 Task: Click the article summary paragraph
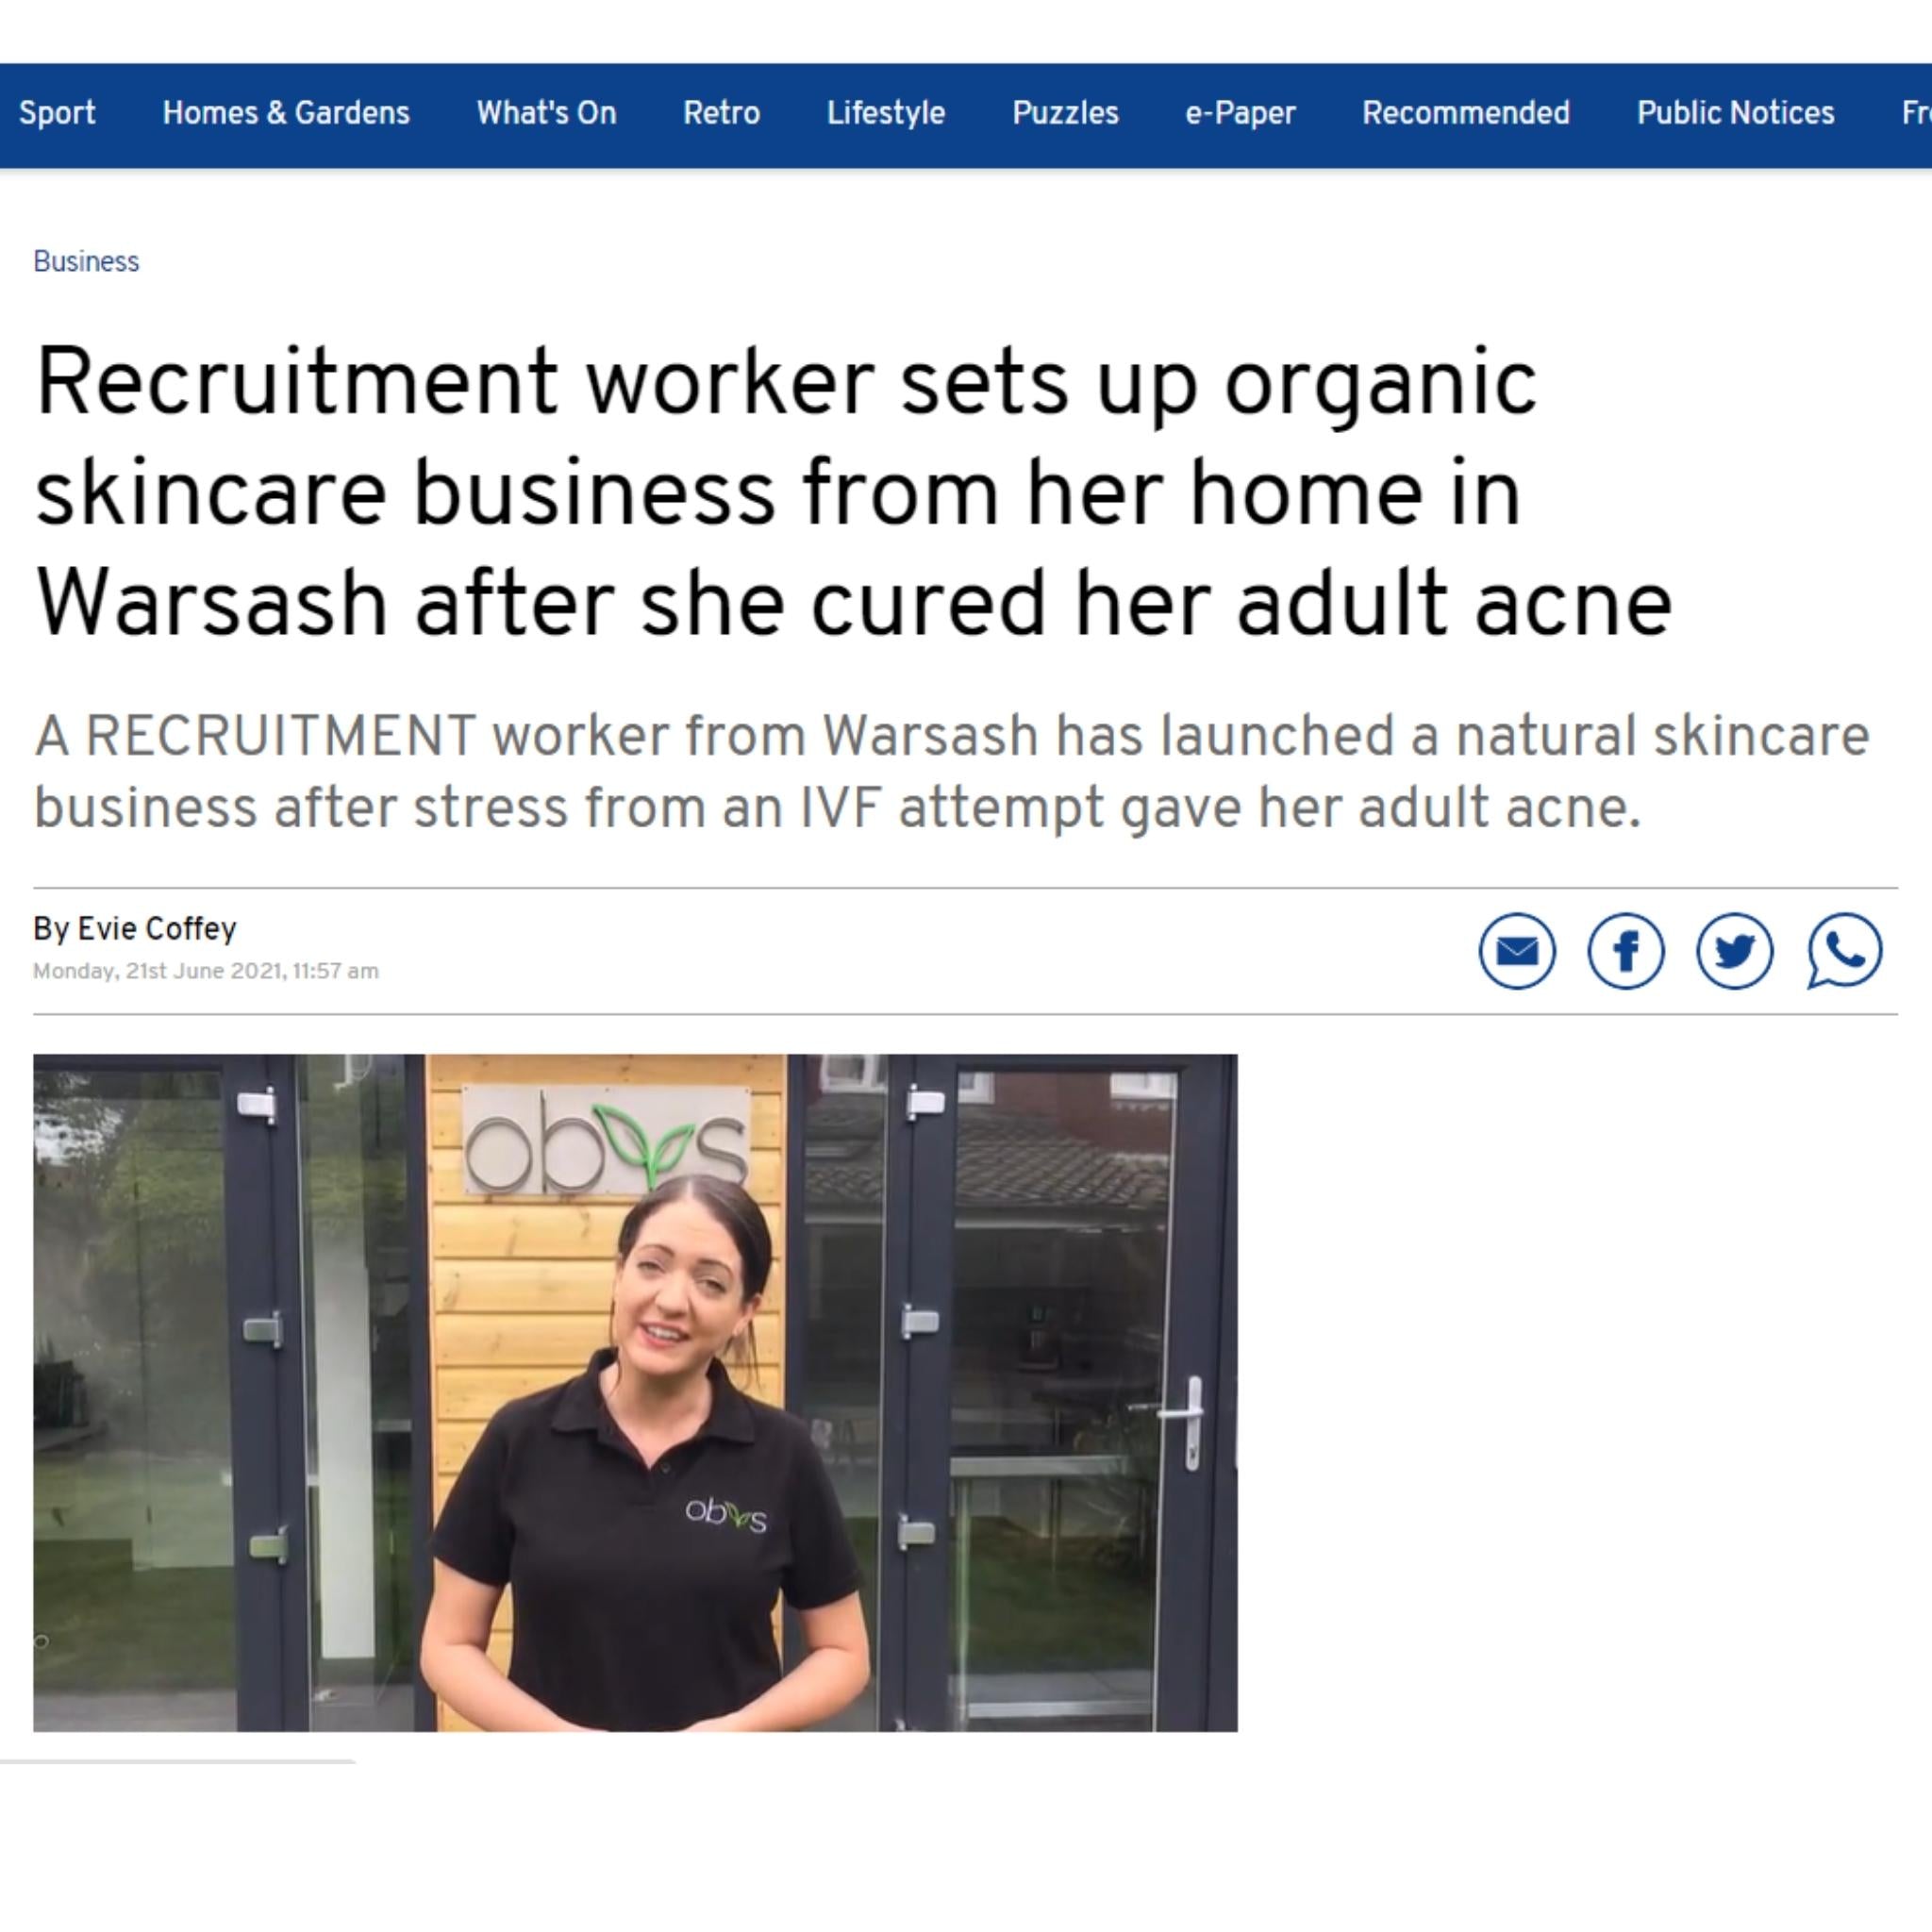[951, 771]
